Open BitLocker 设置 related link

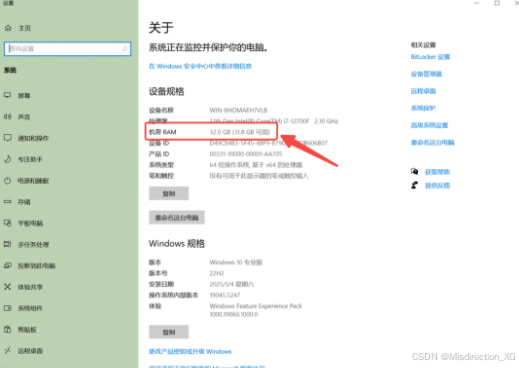tap(430, 57)
